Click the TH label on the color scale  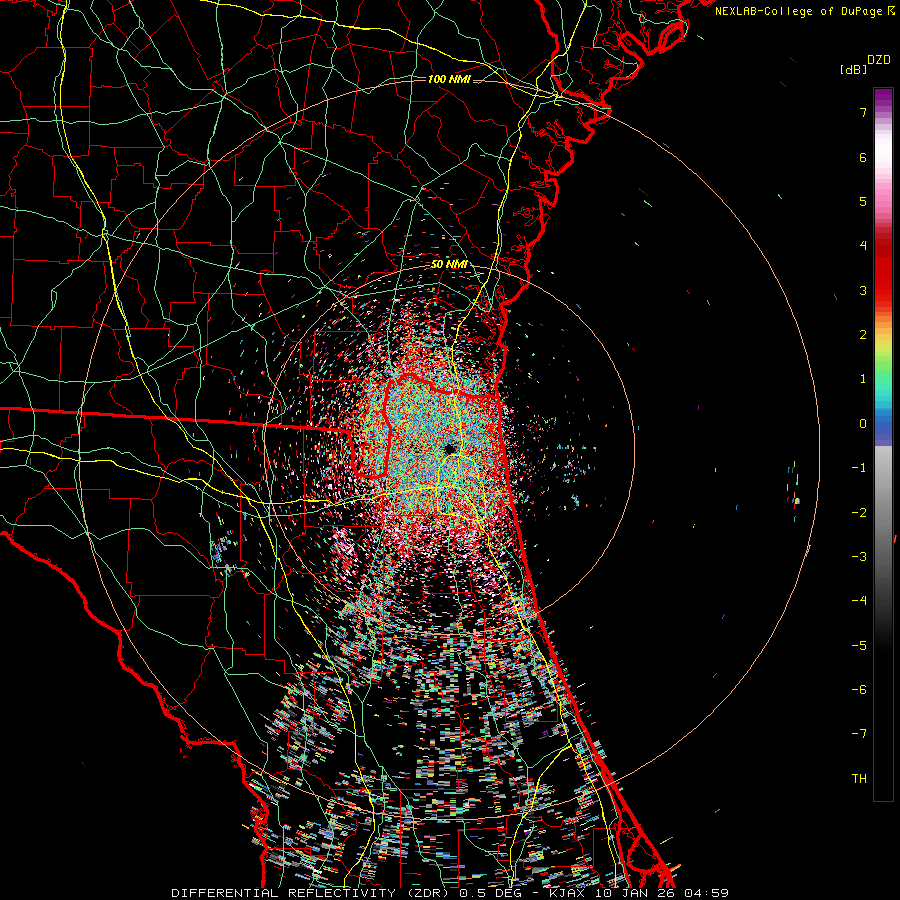859,778
